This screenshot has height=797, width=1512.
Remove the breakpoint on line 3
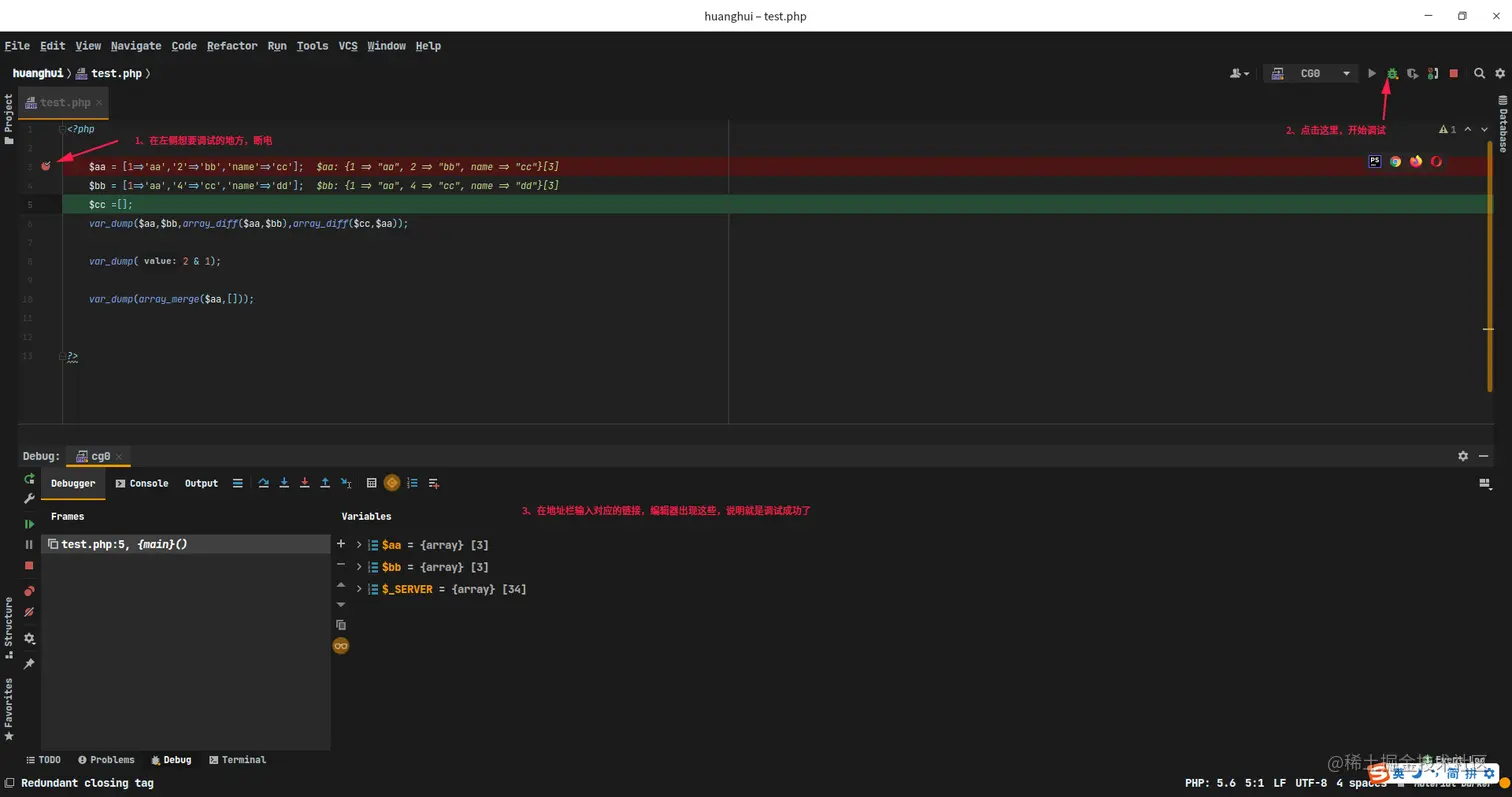(x=46, y=166)
